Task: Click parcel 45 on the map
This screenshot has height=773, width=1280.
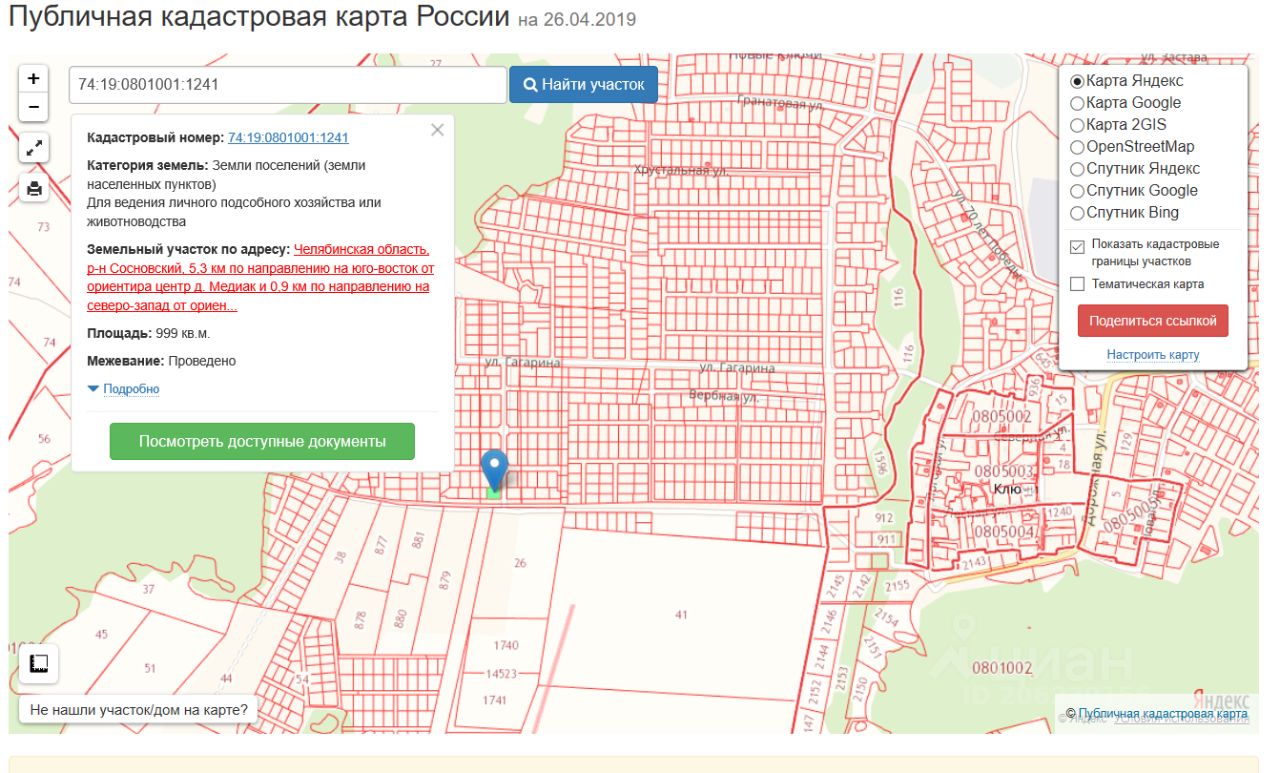Action: click(101, 634)
